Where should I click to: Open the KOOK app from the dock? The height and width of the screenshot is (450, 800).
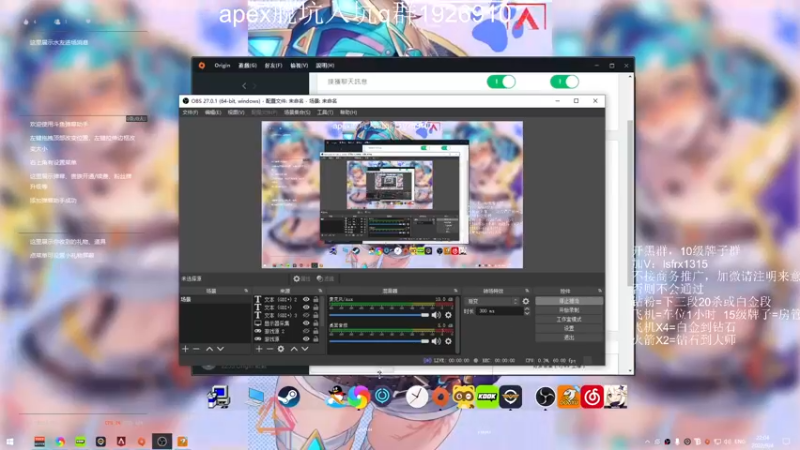(x=487, y=397)
